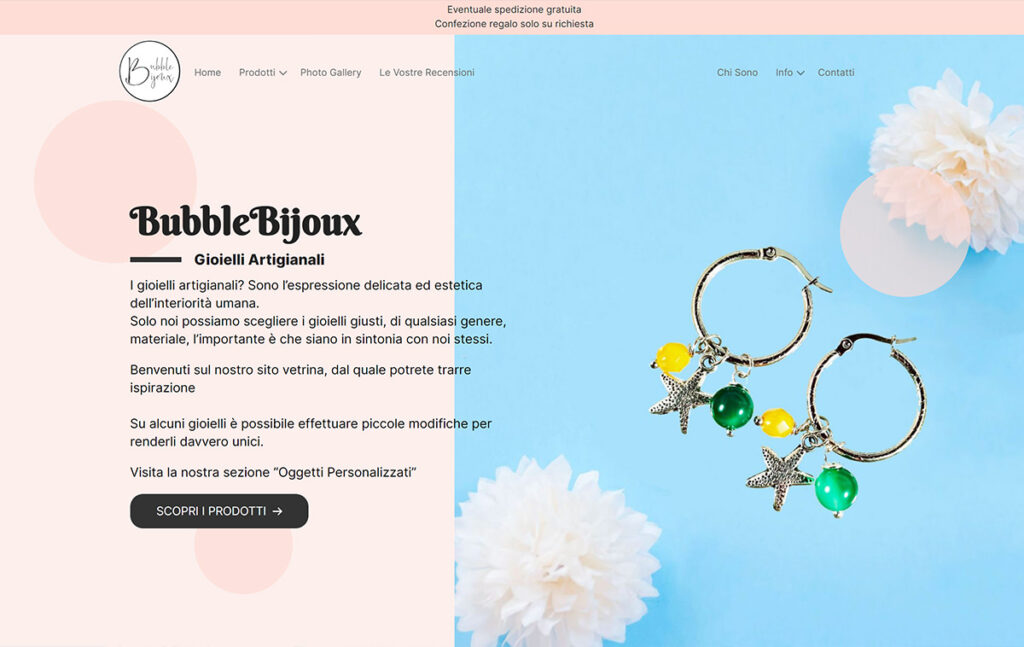Click the Oggetti Personalizzati text line
Viewport: 1024px width, 647px height.
click(273, 472)
